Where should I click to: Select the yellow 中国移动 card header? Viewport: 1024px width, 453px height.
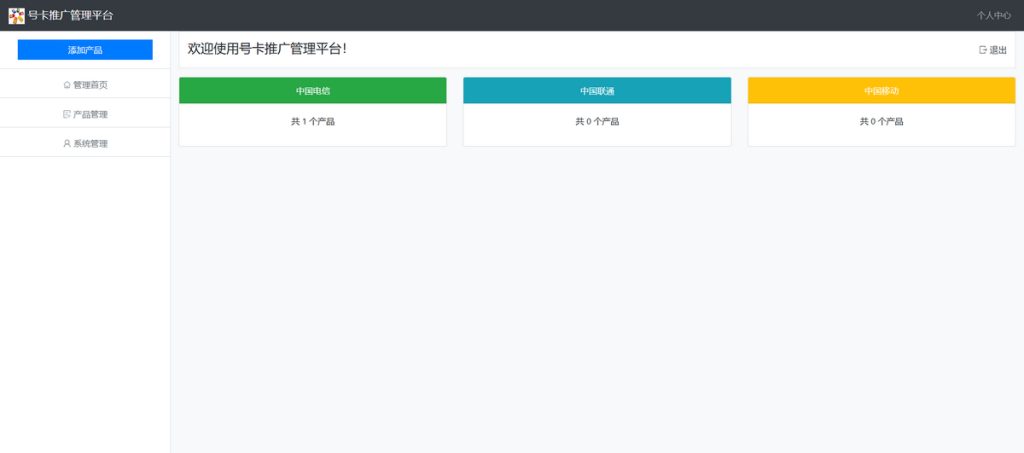click(881, 91)
